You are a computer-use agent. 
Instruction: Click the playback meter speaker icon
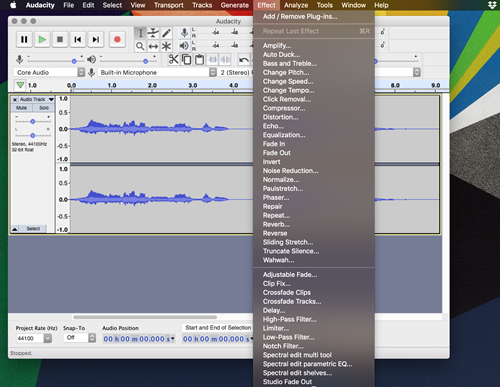pos(184,46)
